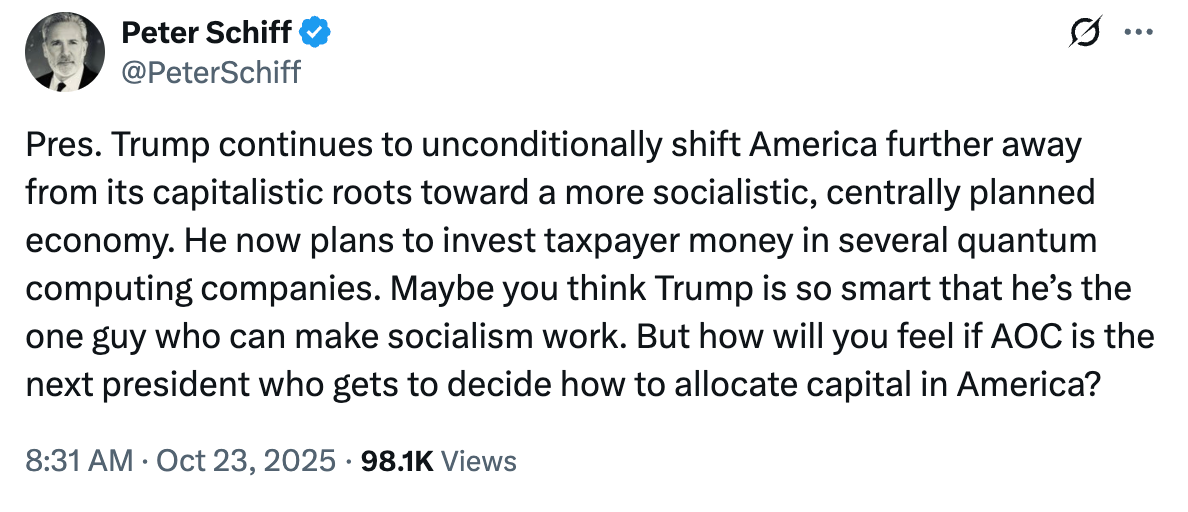Open the @PeterSchiff handle link
The image size is (1188, 512).
(210, 71)
